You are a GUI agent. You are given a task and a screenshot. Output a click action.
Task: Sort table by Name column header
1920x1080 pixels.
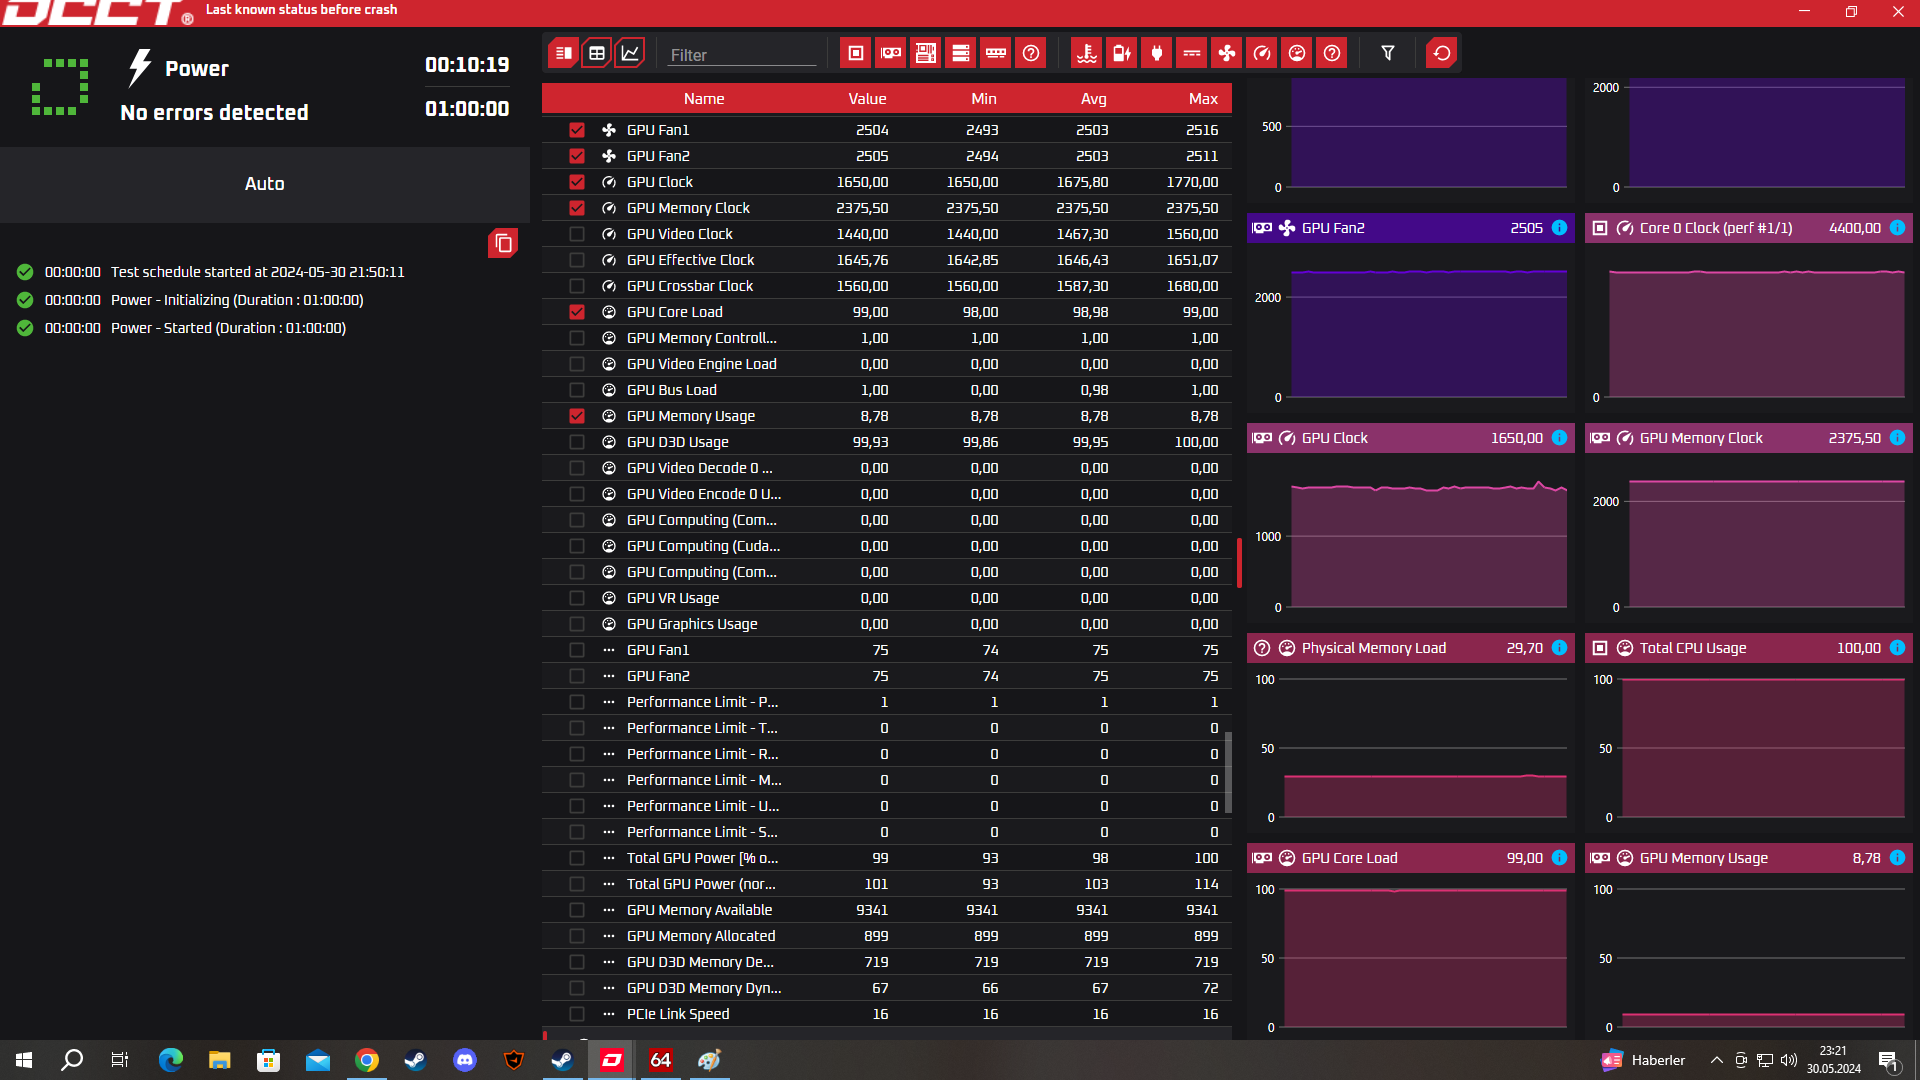pos(704,98)
